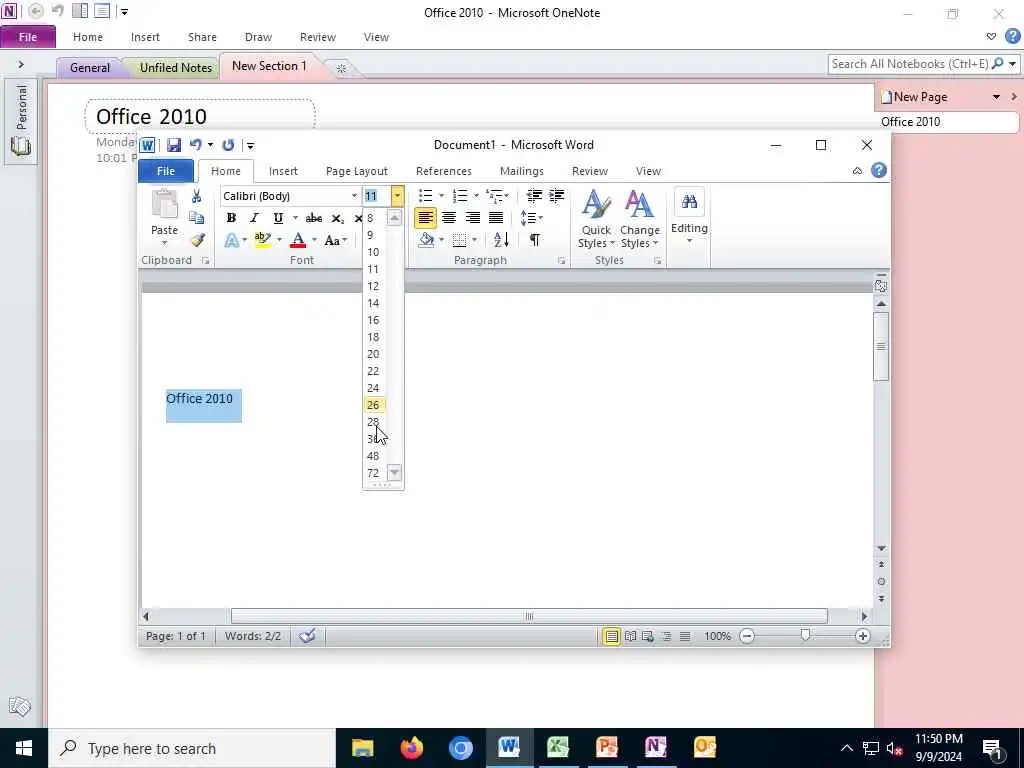
Task: Click the Words: 2/2 status bar counter
Action: coord(253,636)
